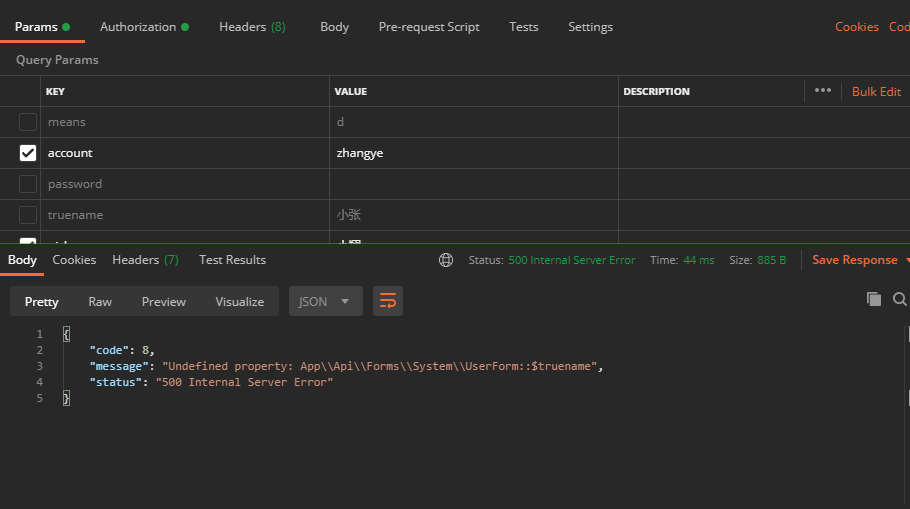
Task: Uncheck the account parameter checkbox
Action: (x=28, y=153)
